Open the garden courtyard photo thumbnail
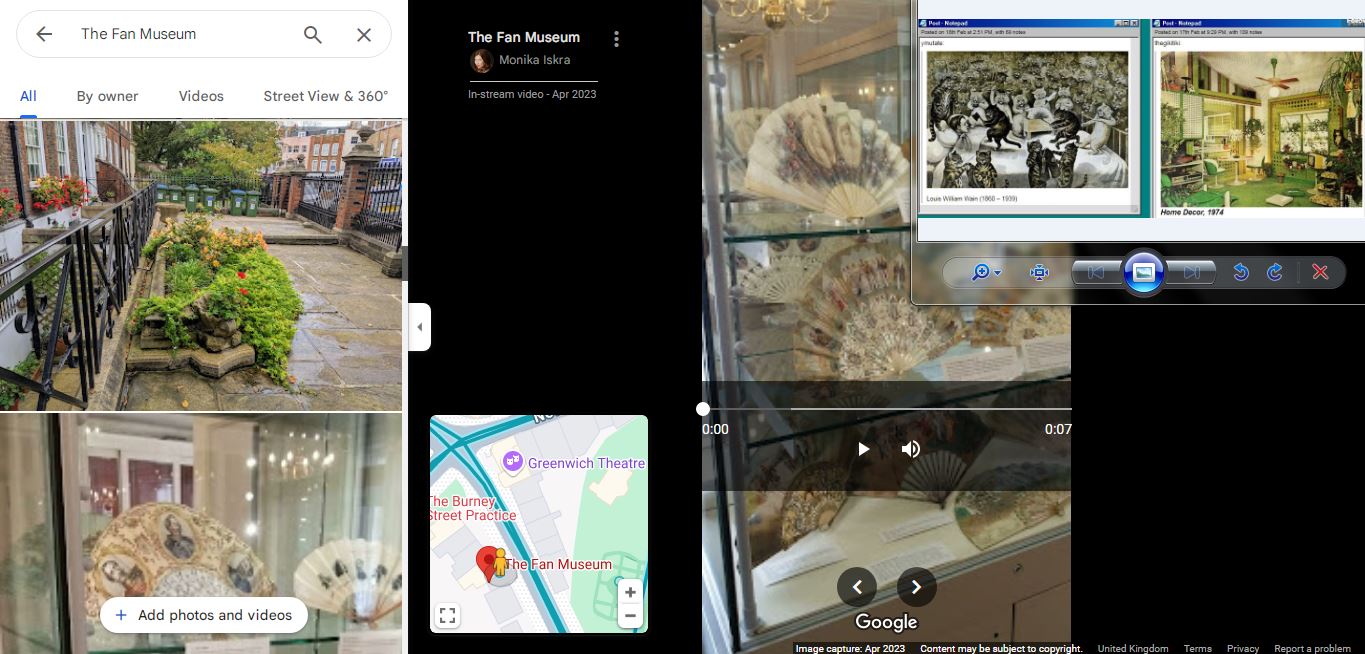 coord(201,265)
